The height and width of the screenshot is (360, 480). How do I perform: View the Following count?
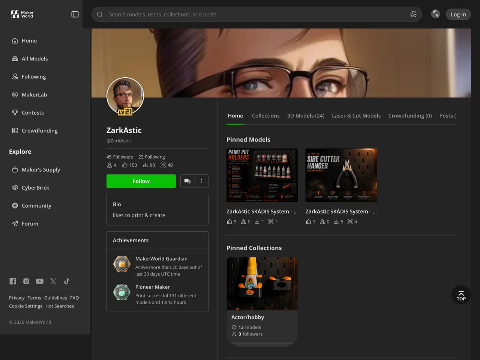pyautogui.click(x=152, y=157)
